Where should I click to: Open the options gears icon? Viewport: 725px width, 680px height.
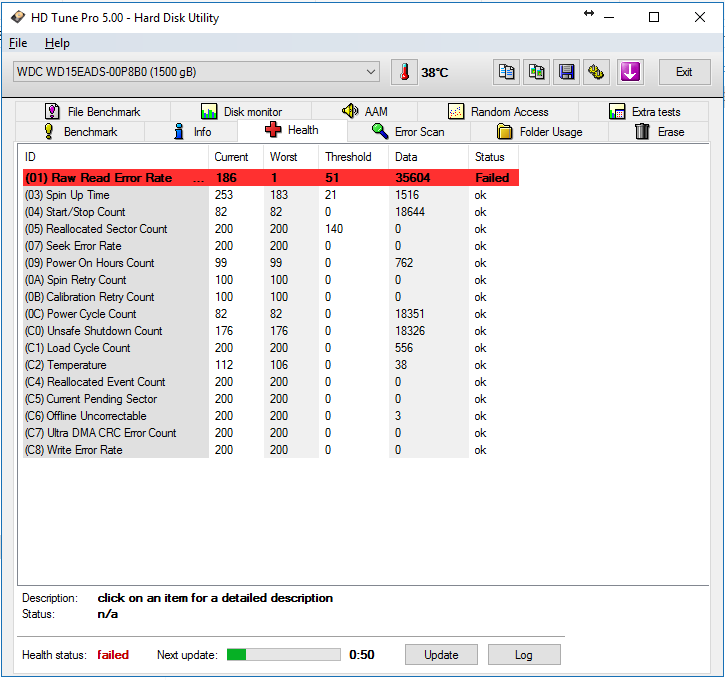tap(596, 72)
